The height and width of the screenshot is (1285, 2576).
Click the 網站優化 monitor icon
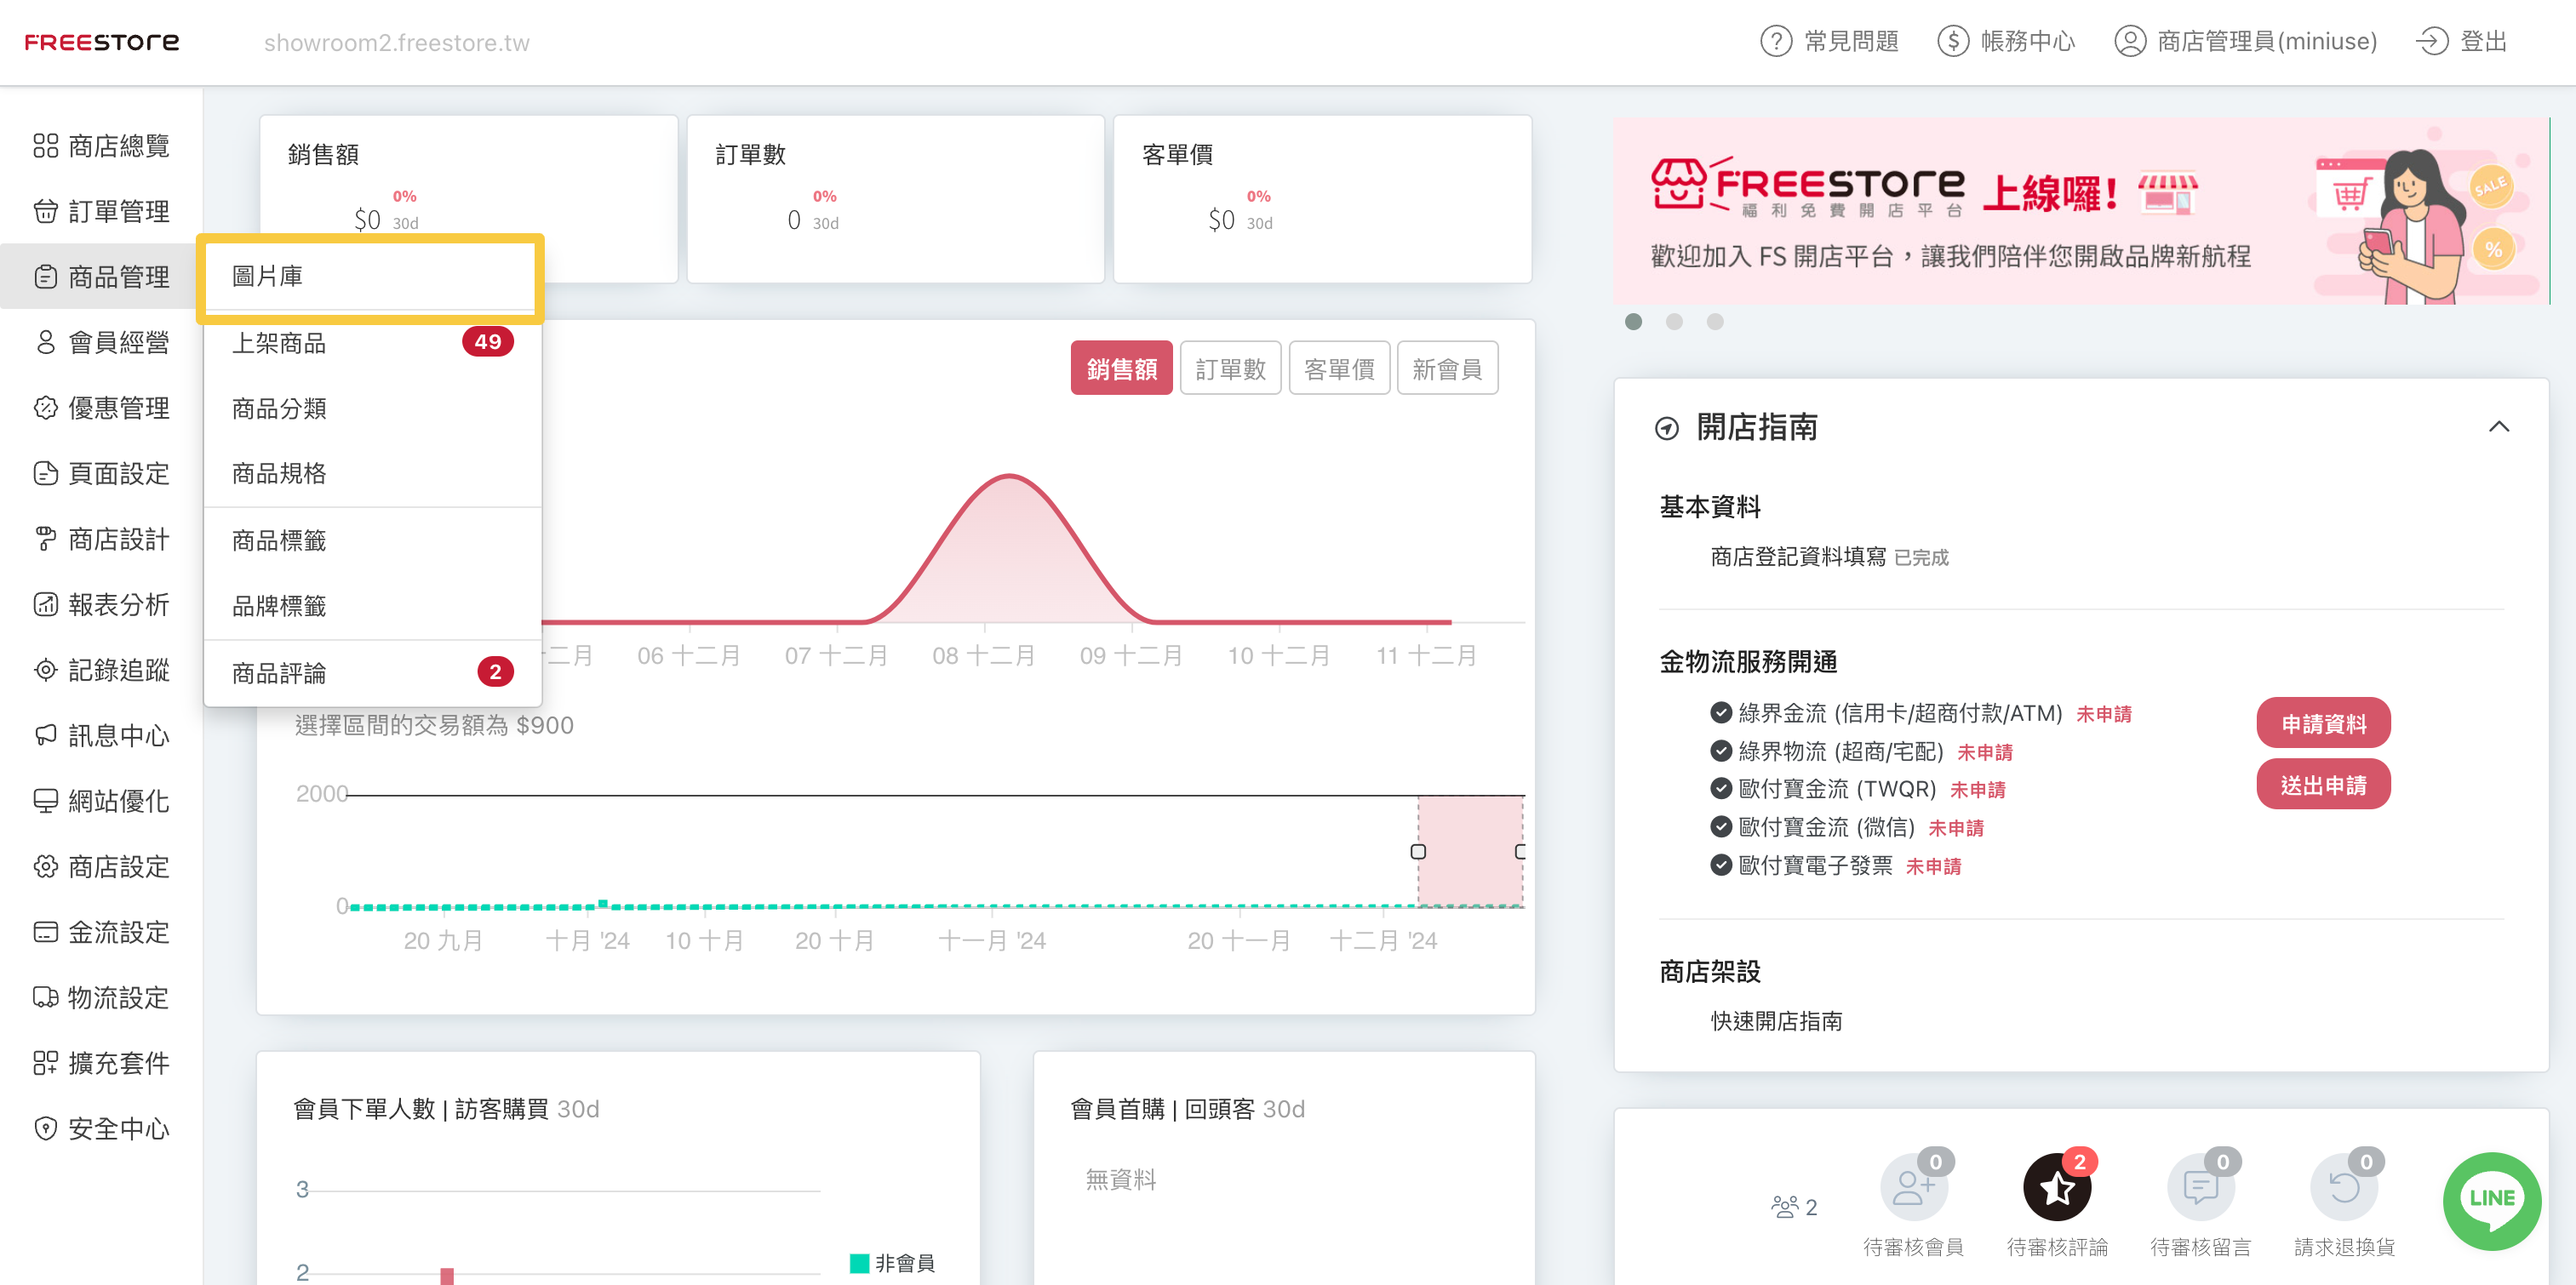pos(45,801)
